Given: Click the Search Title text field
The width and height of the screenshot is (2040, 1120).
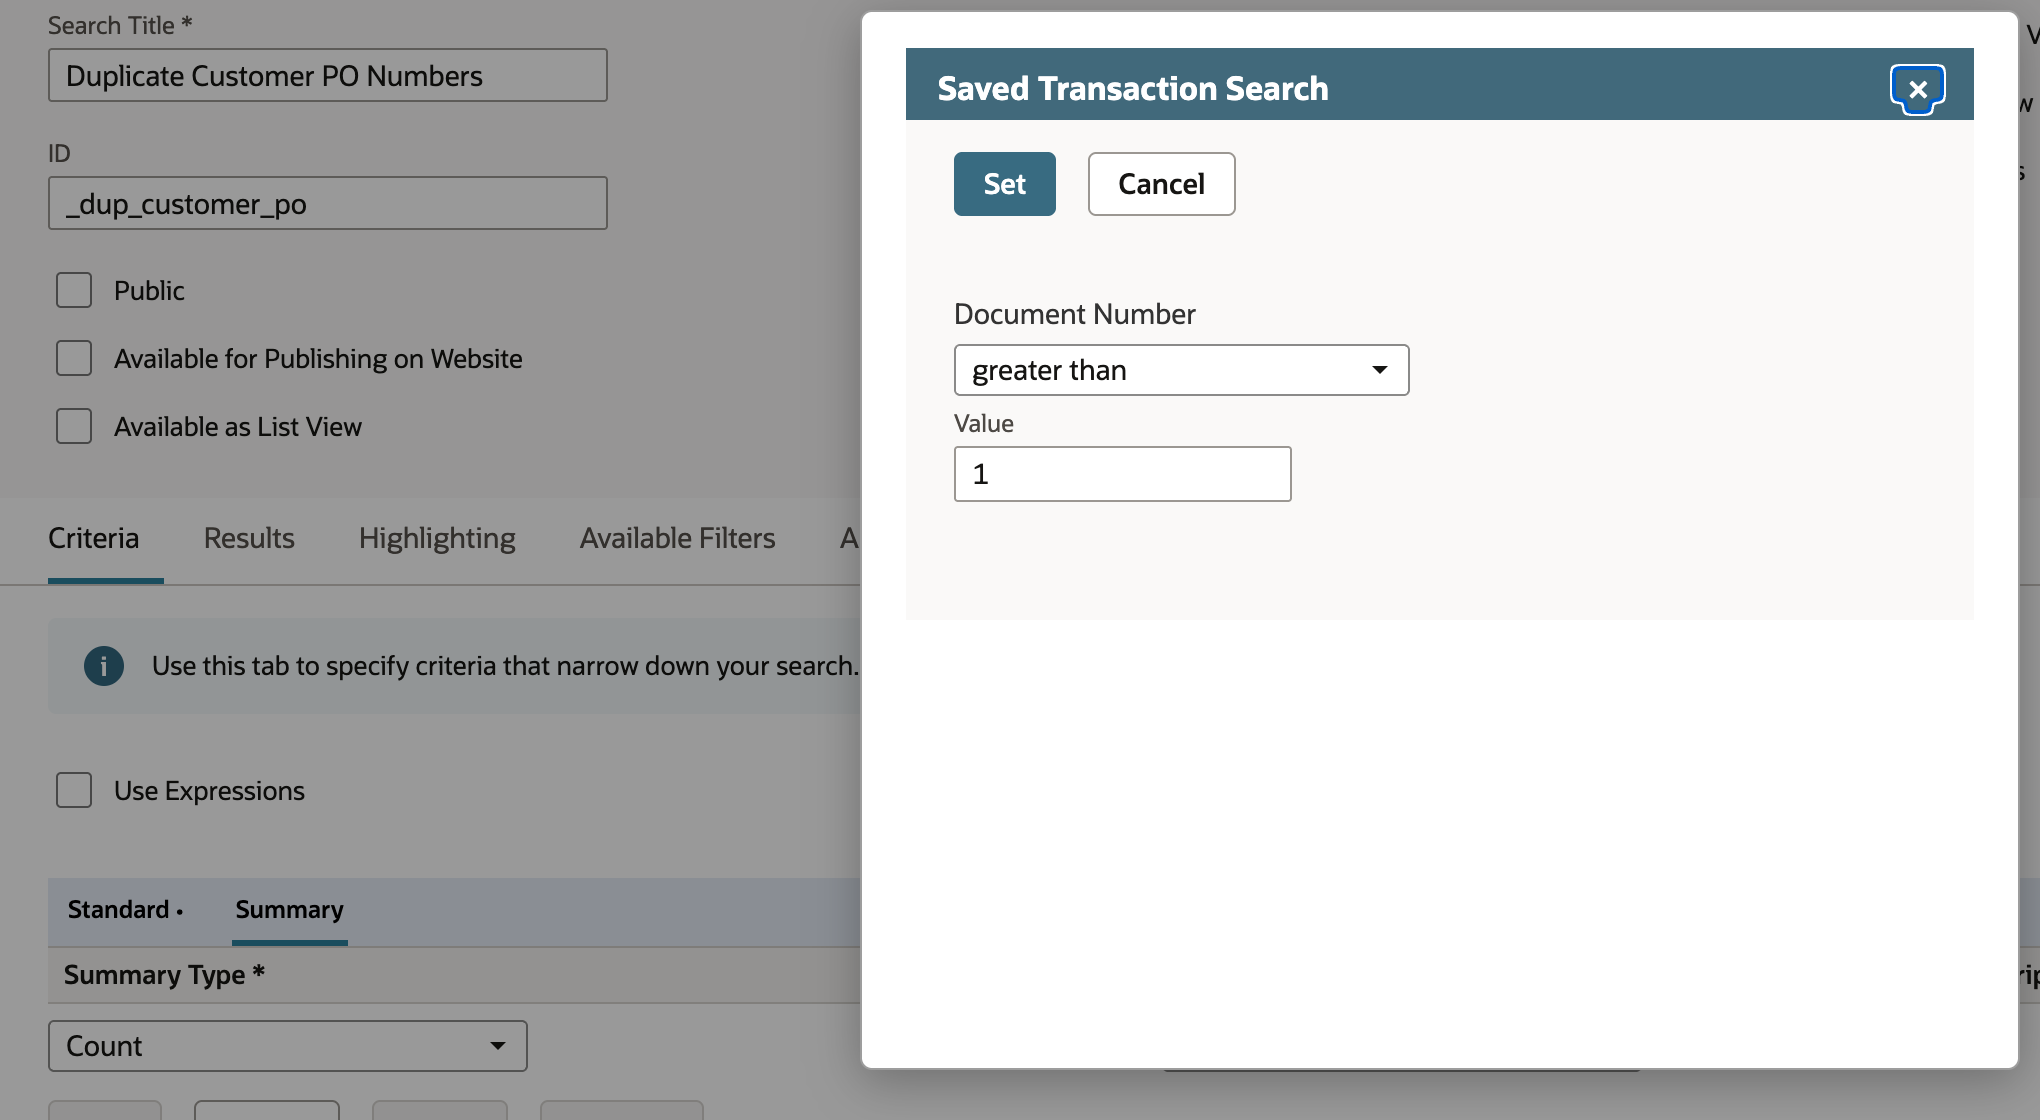Looking at the screenshot, I should pos(327,76).
